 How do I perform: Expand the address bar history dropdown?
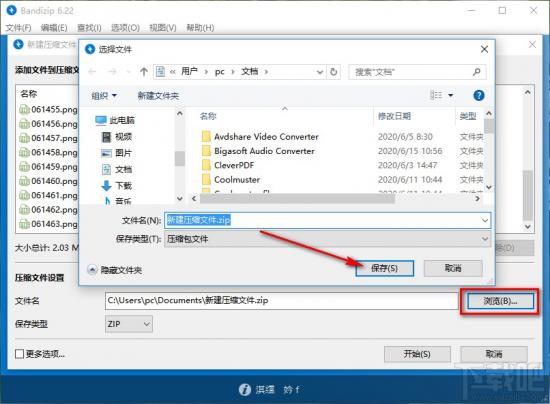click(320, 72)
